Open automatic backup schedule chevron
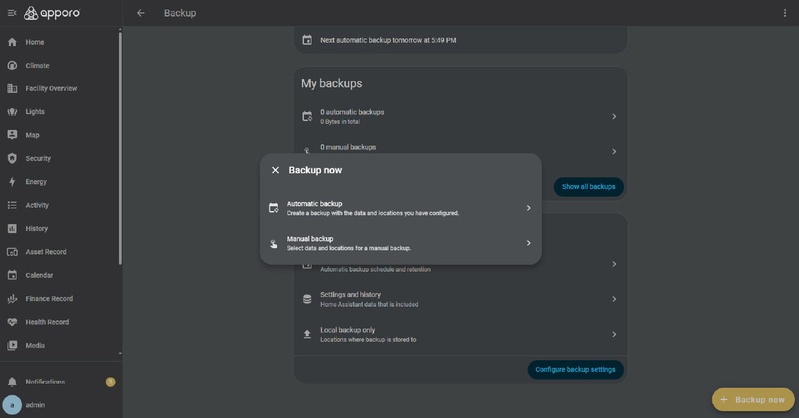 point(614,264)
